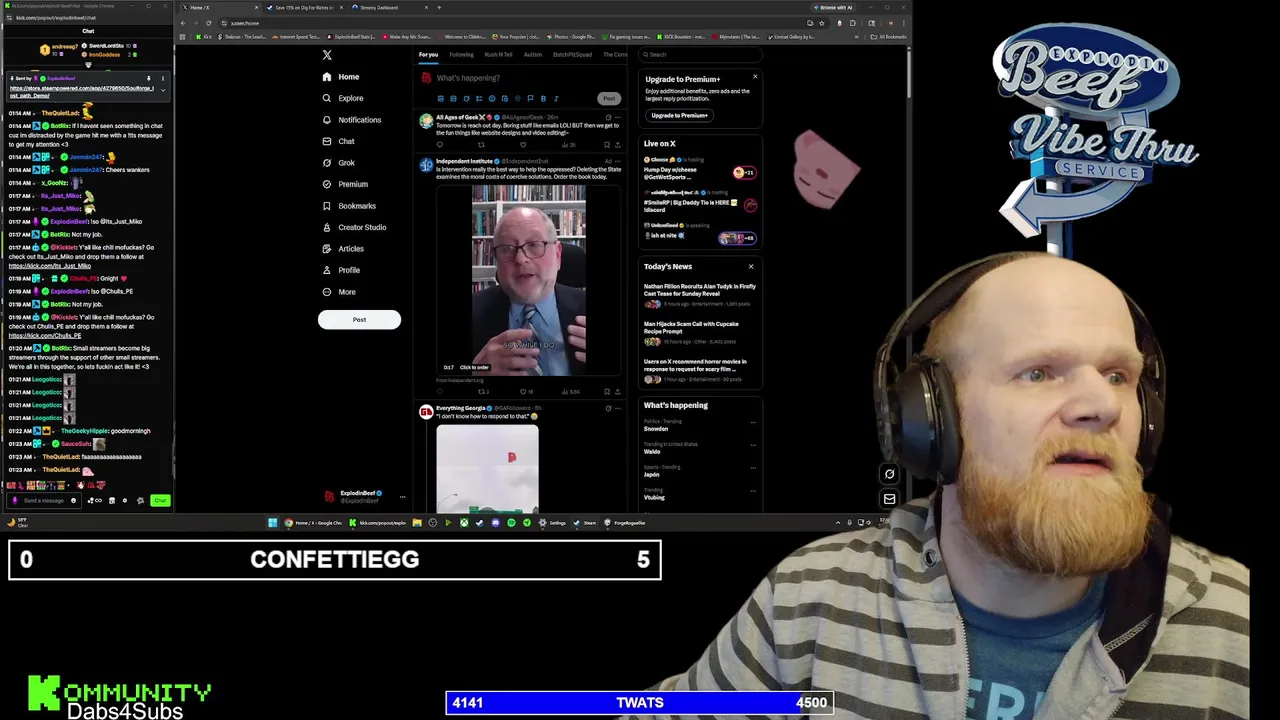Image resolution: width=1280 pixels, height=720 pixels.
Task: Click the Steam store link in Kick chat
Action: click(82, 92)
